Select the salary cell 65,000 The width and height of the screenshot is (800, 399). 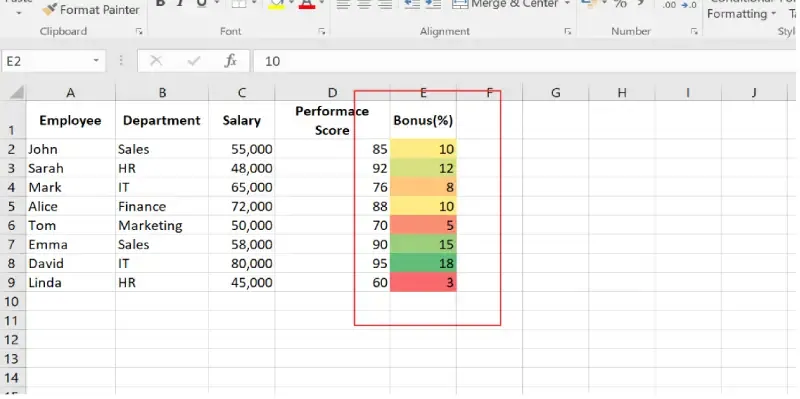pyautogui.click(x=241, y=187)
